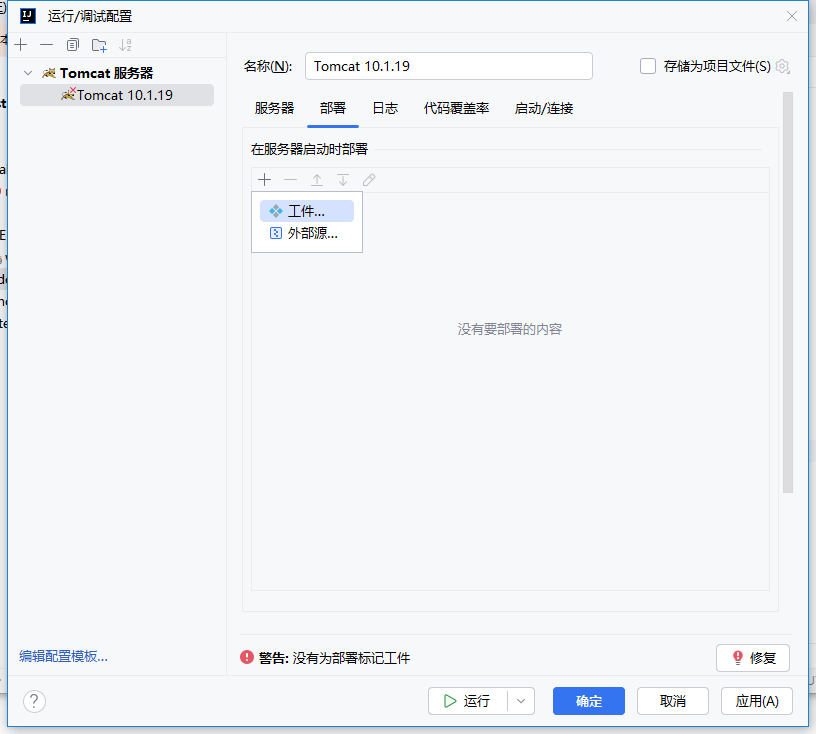Open help via the question mark button

[33, 701]
